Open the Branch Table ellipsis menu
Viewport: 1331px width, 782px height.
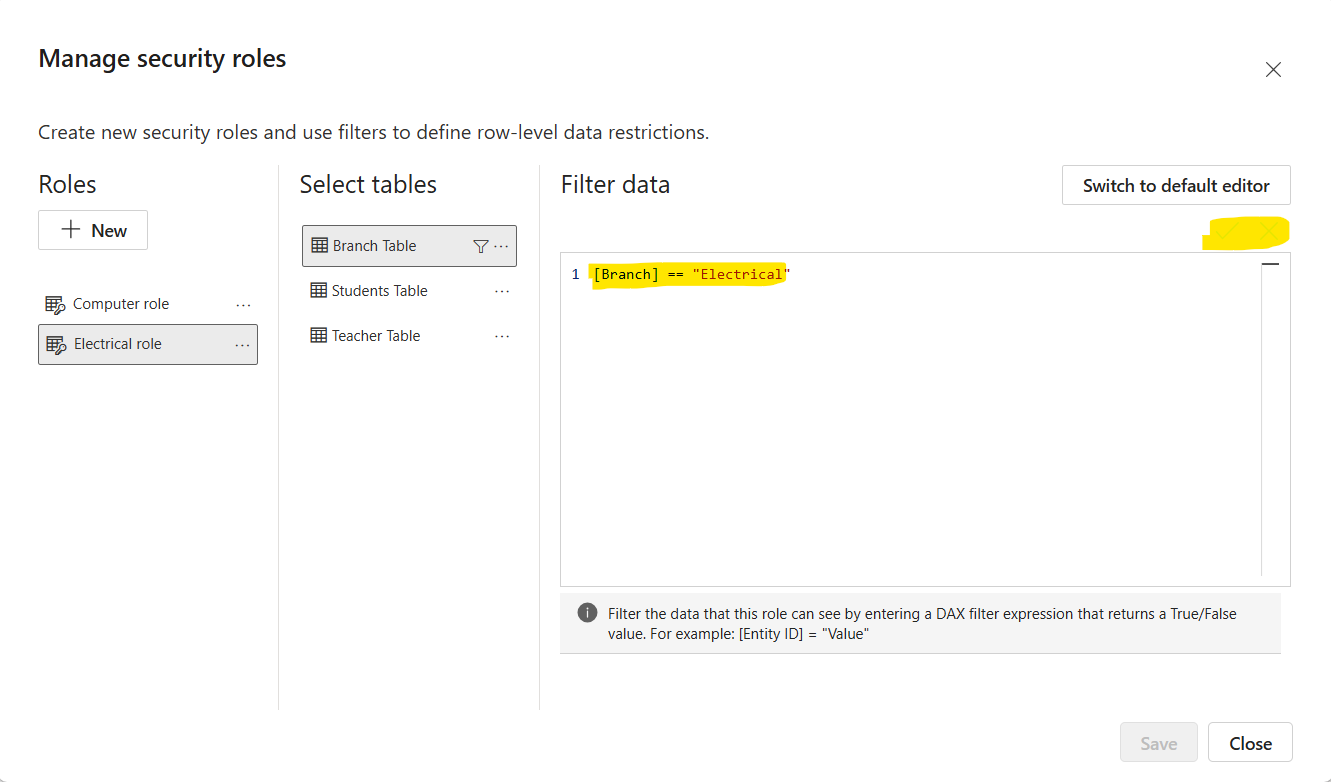[502, 246]
